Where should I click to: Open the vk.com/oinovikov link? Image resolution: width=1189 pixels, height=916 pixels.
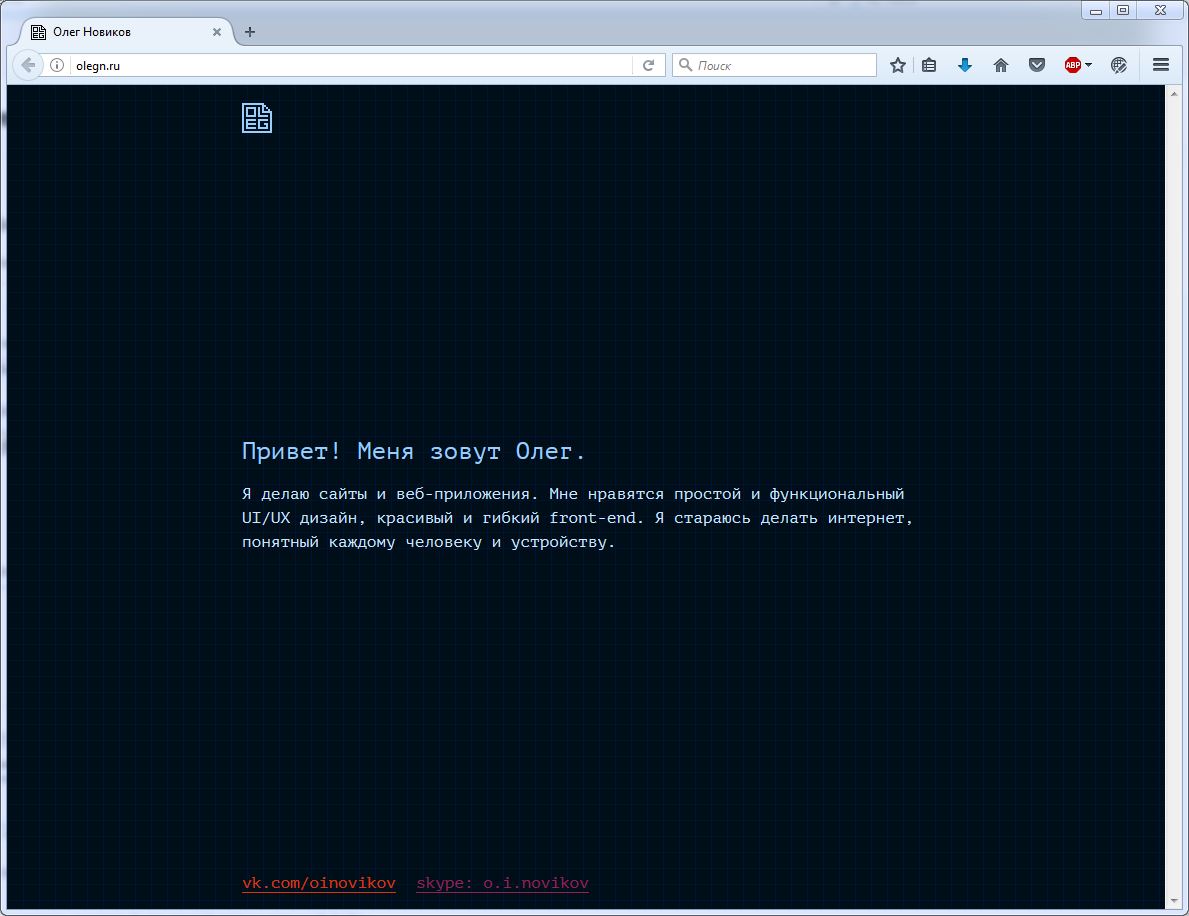tap(318, 883)
